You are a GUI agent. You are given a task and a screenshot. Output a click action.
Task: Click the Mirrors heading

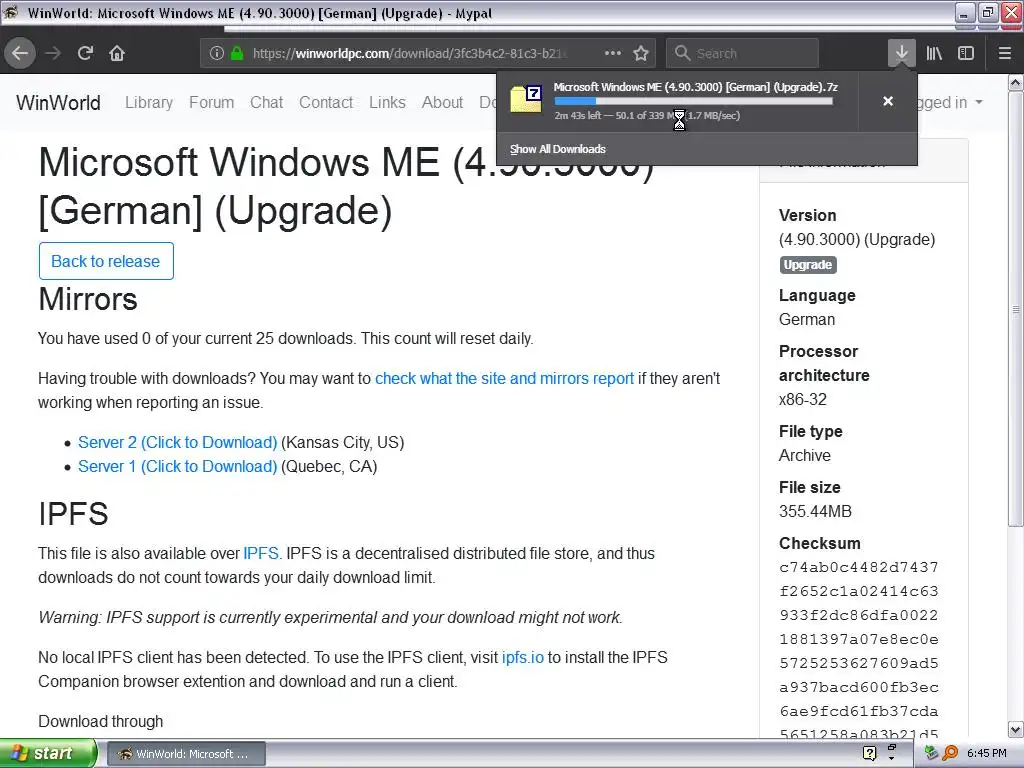[88, 299]
